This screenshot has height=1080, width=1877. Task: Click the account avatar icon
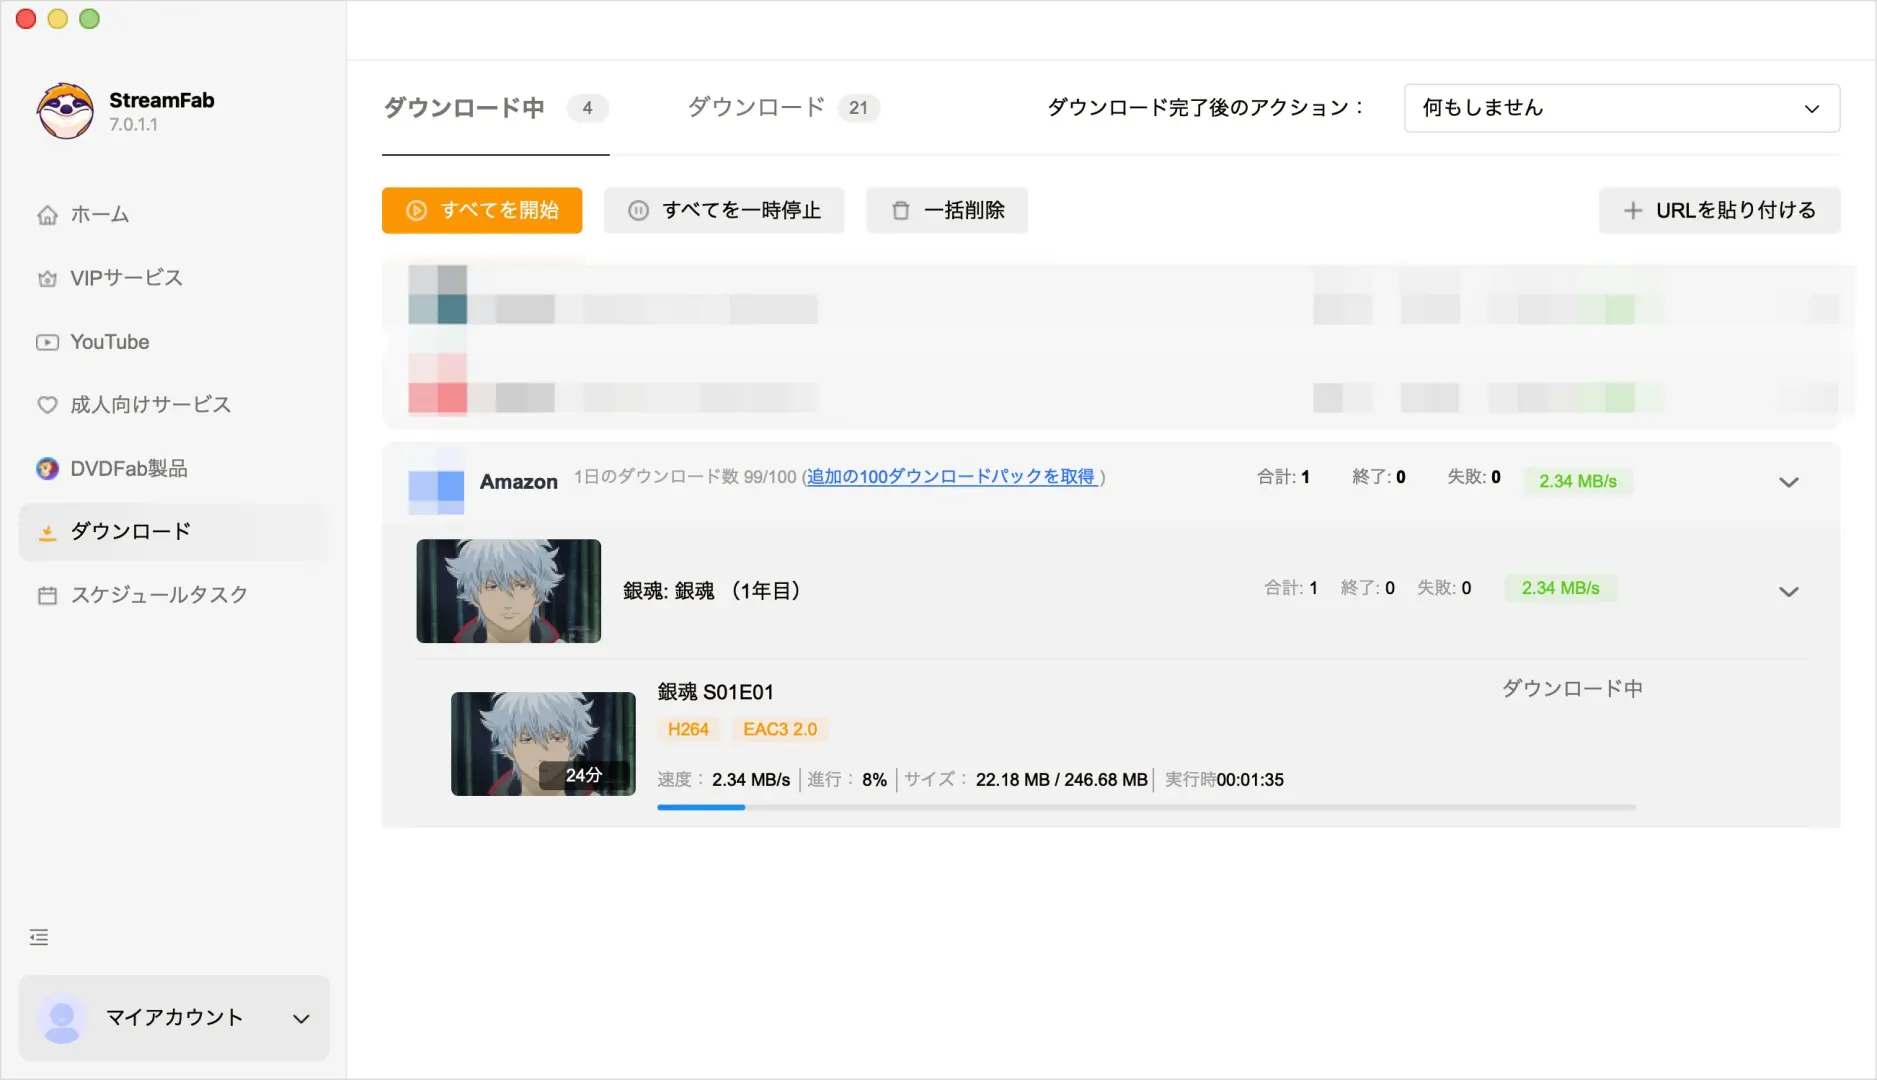click(62, 1018)
